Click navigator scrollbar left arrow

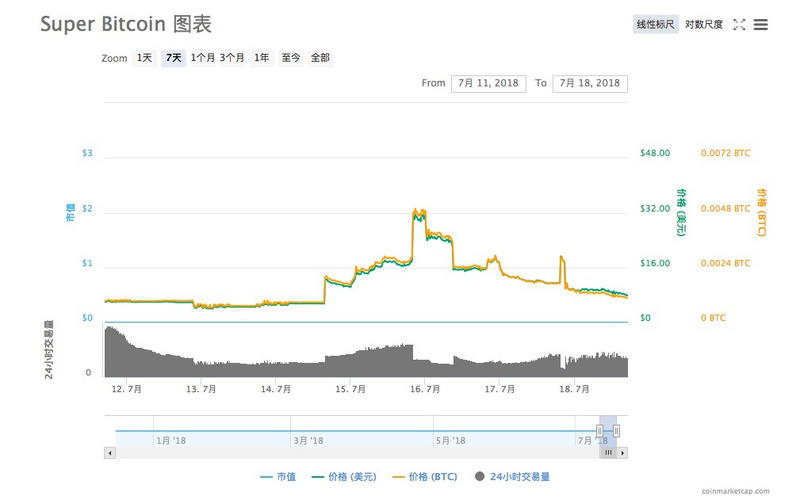tap(110, 453)
